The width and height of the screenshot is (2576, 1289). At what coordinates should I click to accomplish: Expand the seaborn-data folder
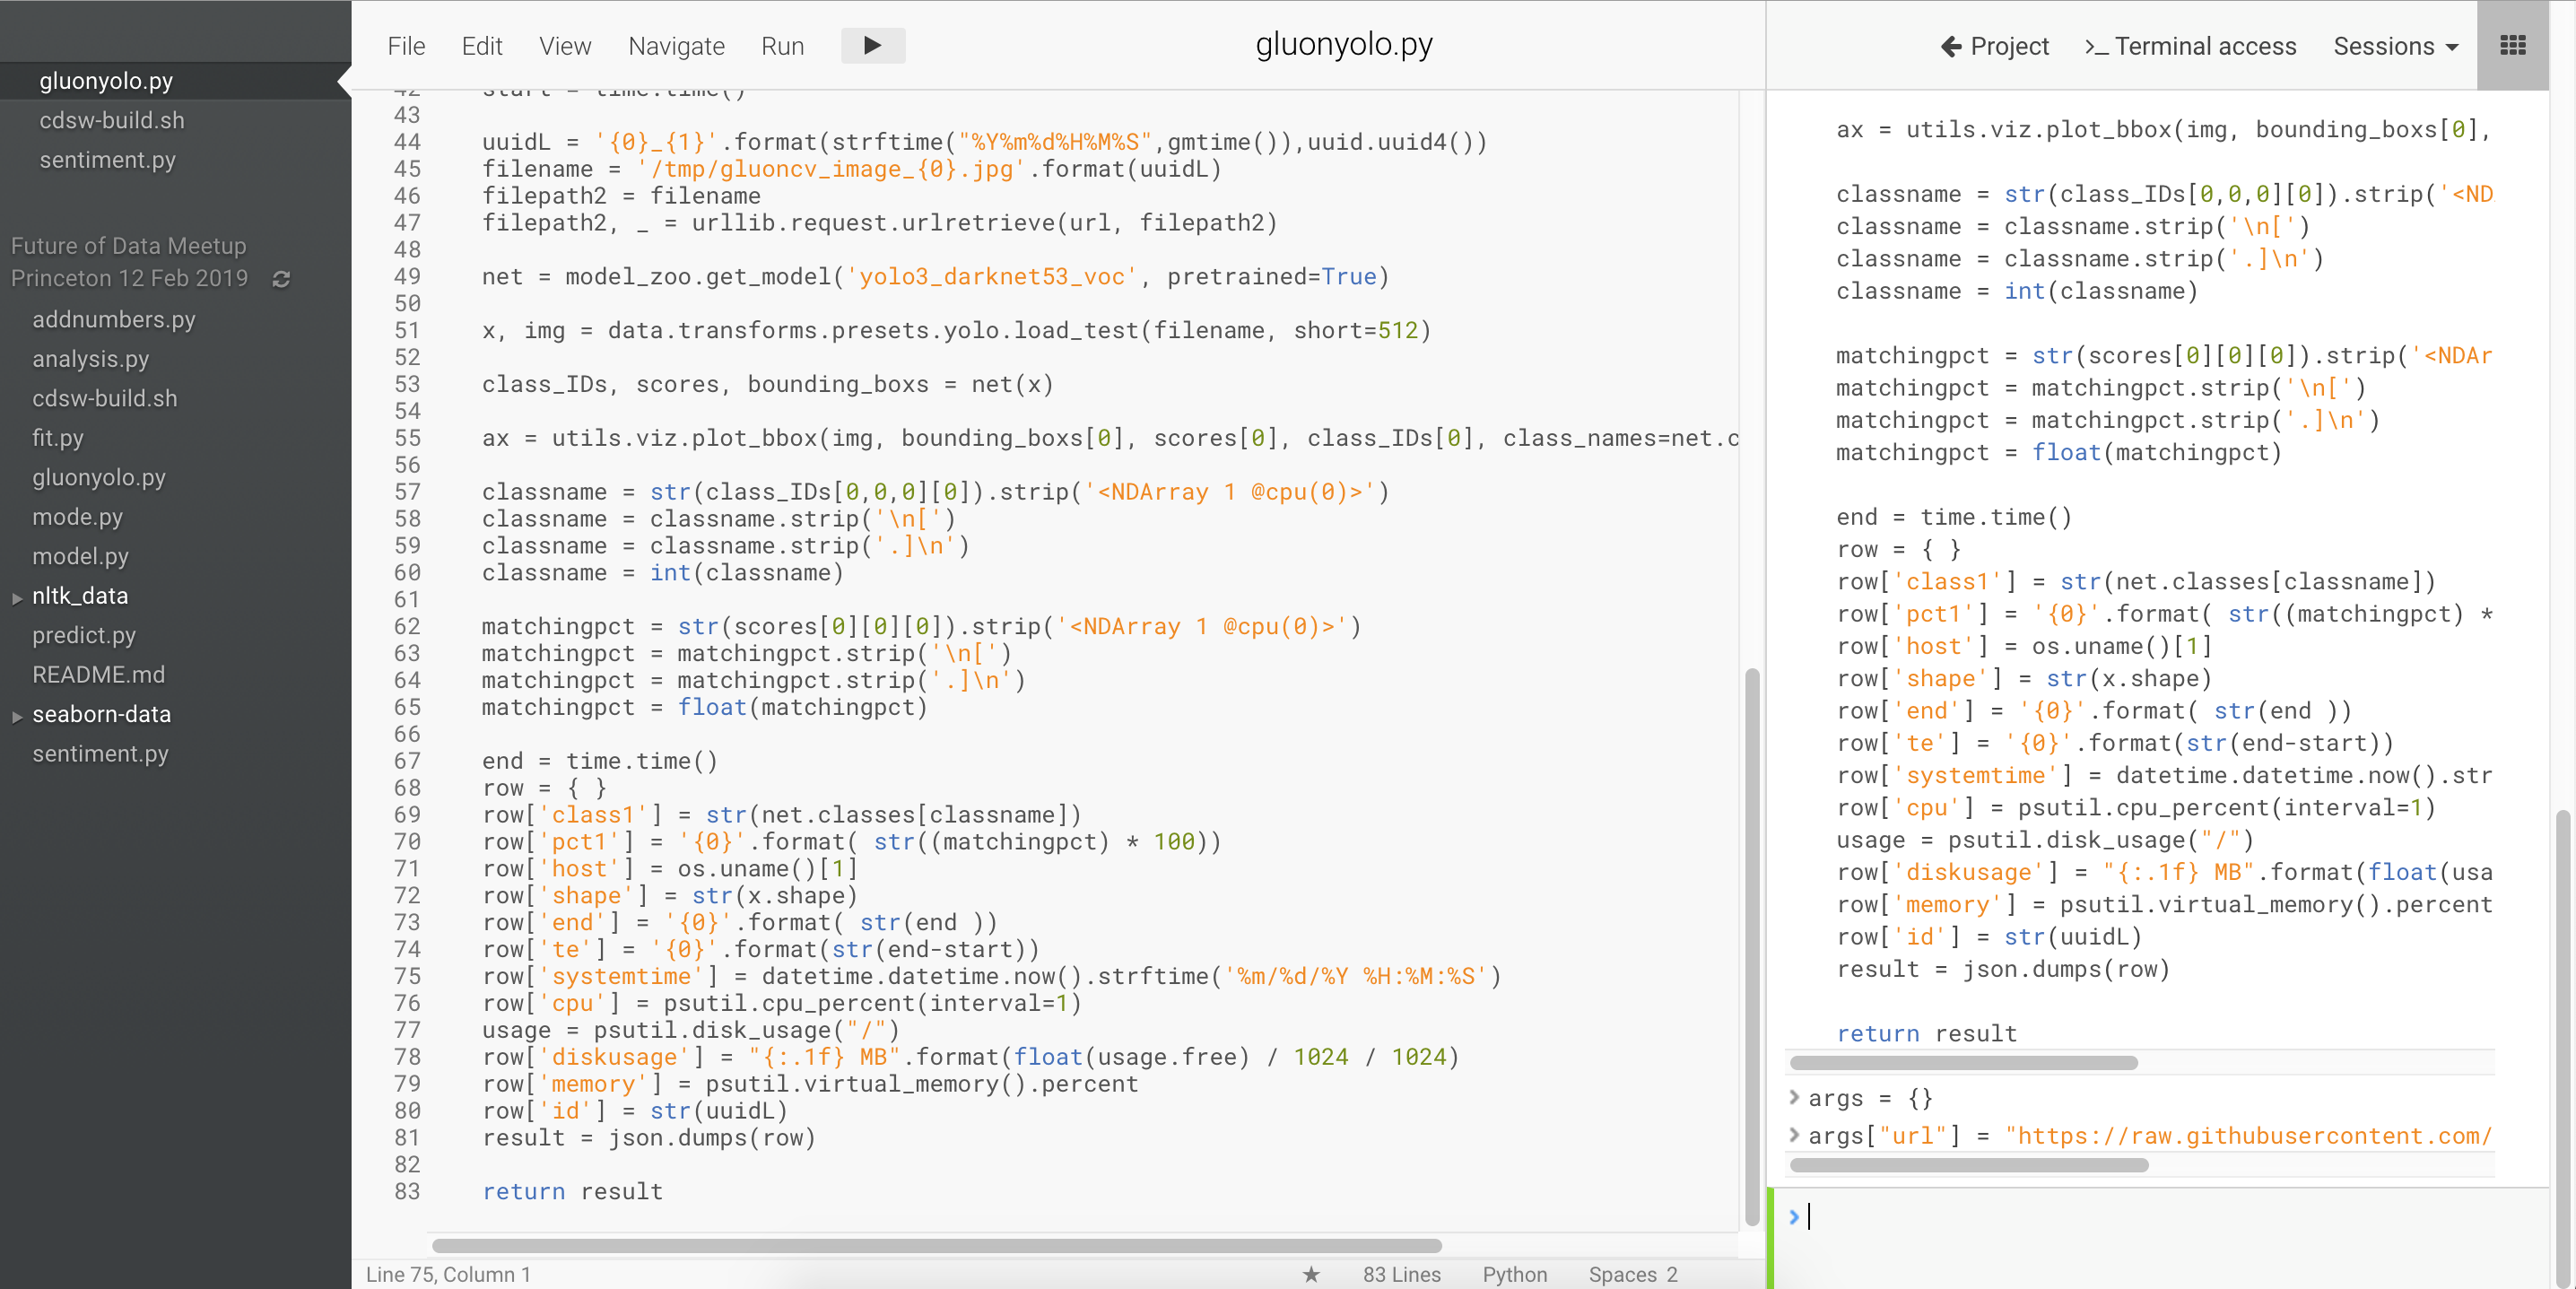[17, 716]
